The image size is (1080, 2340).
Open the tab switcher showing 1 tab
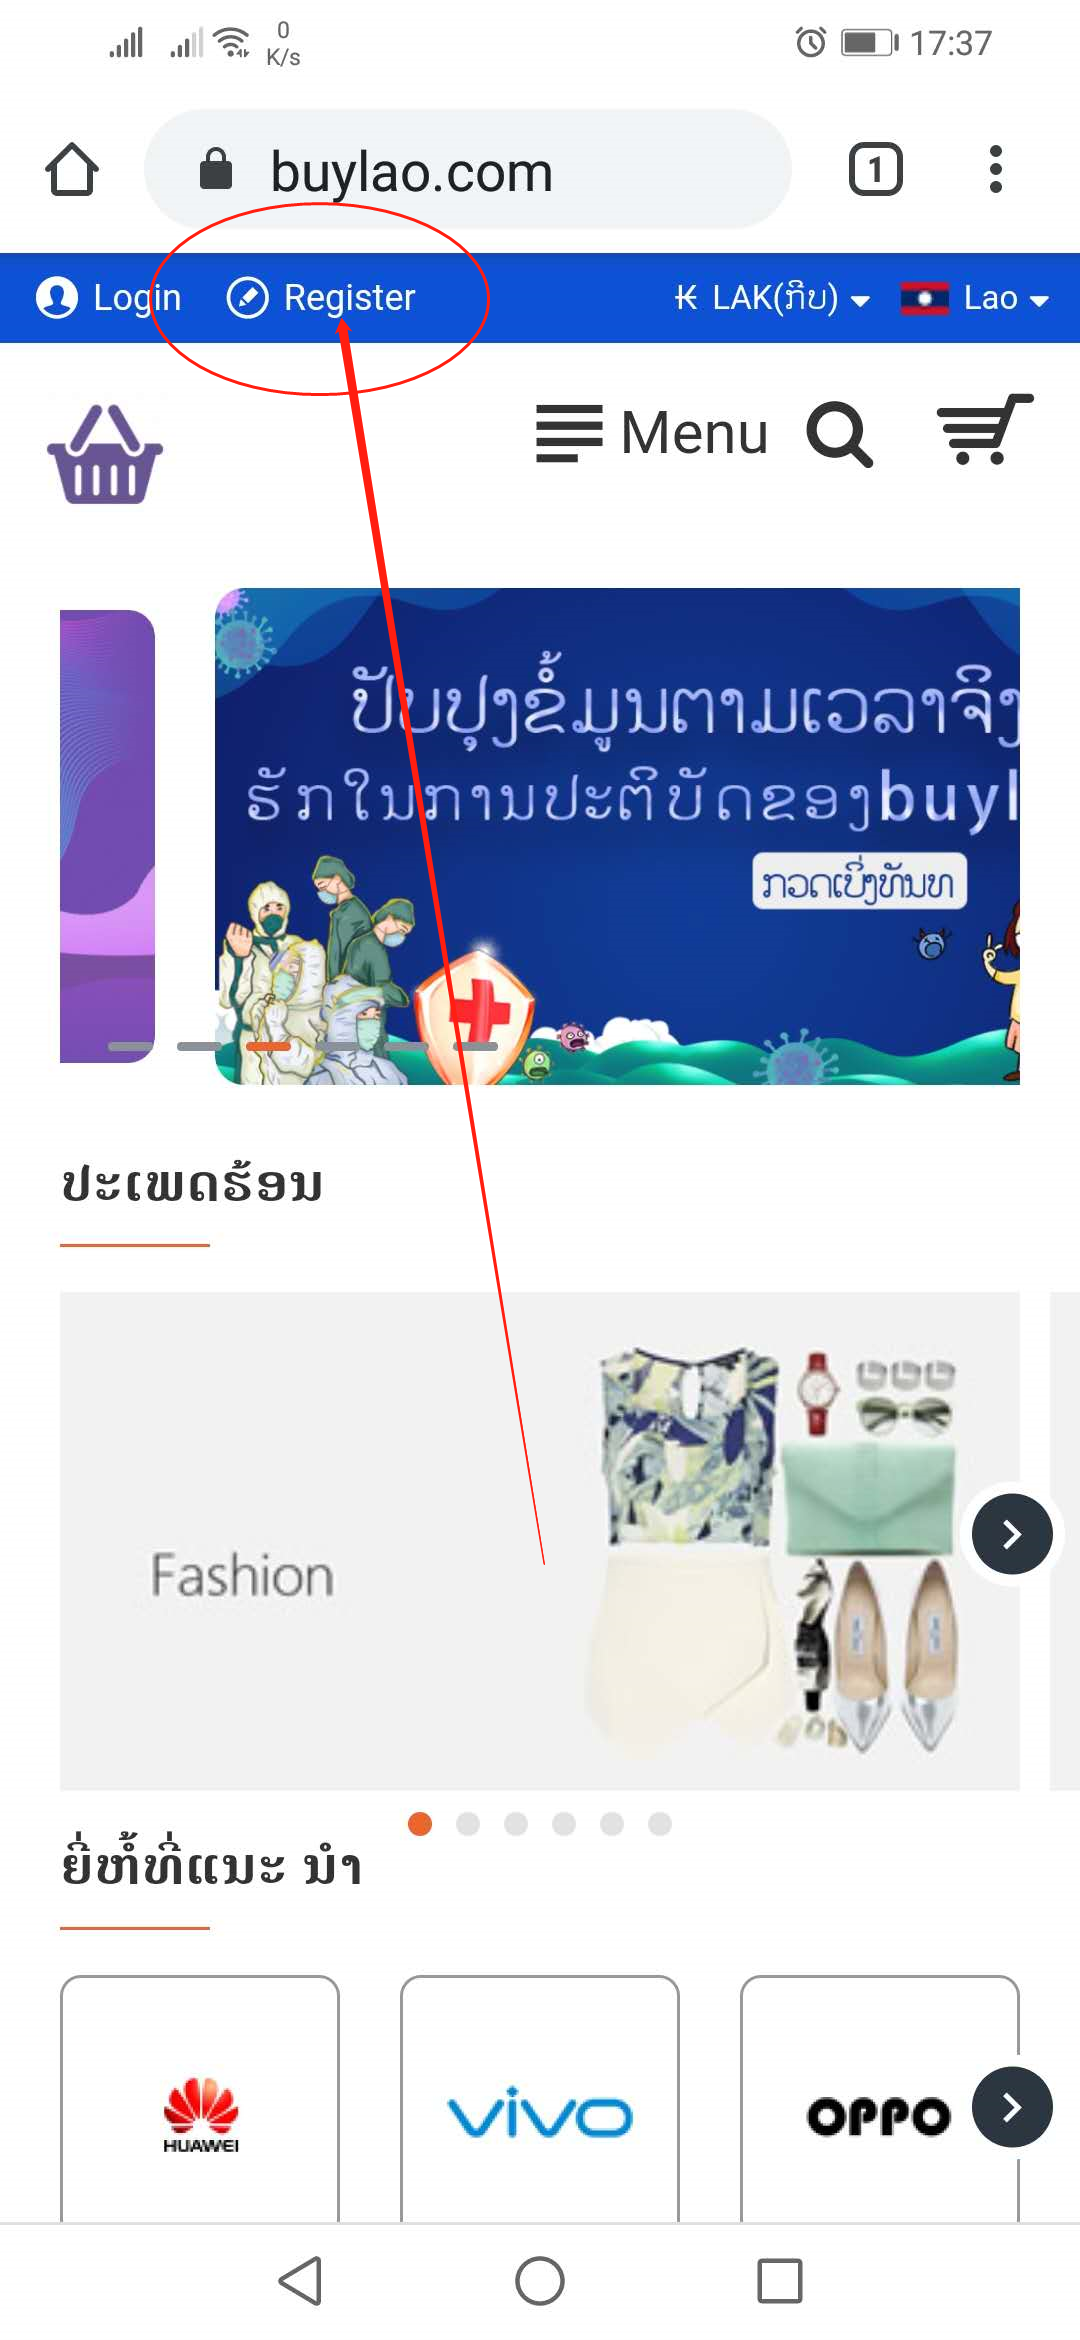pos(875,169)
